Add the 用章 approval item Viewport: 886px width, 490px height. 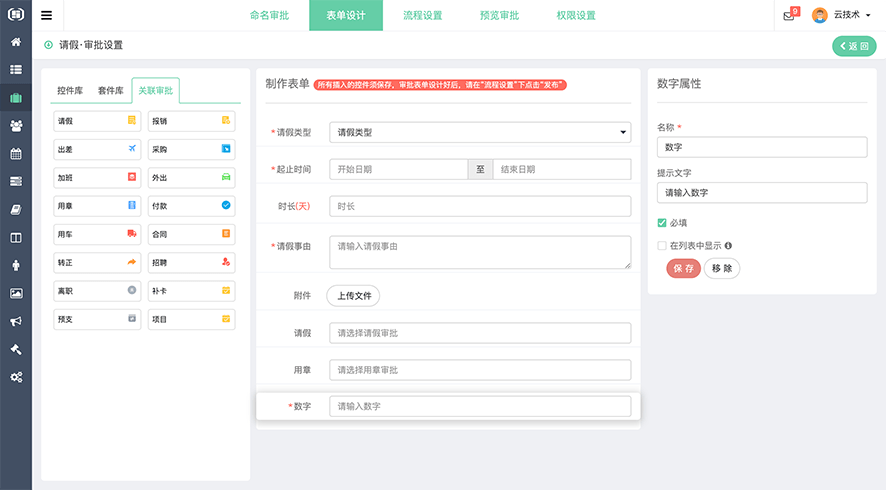pyautogui.click(x=97, y=206)
